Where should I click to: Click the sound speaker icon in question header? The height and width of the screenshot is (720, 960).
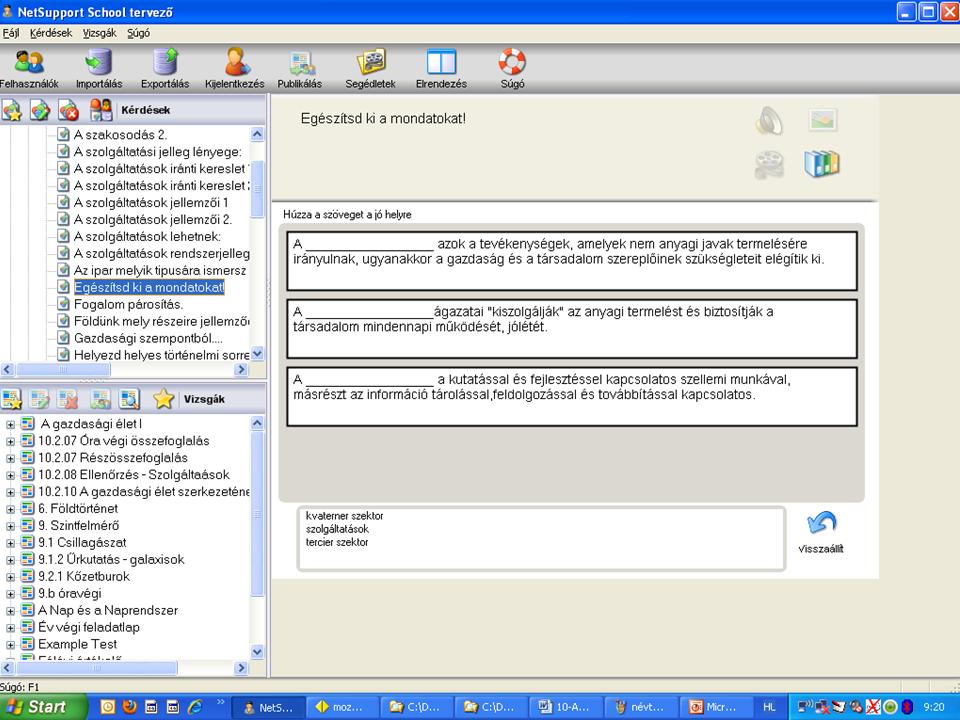coord(769,122)
